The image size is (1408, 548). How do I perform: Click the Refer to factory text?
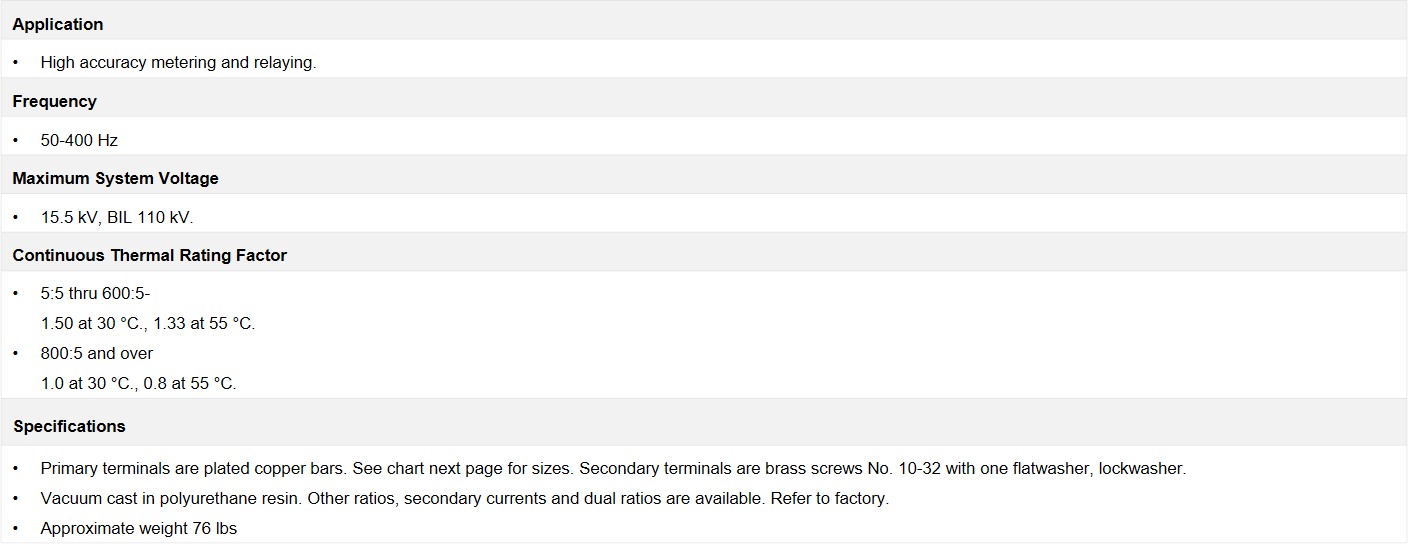[x=829, y=498]
